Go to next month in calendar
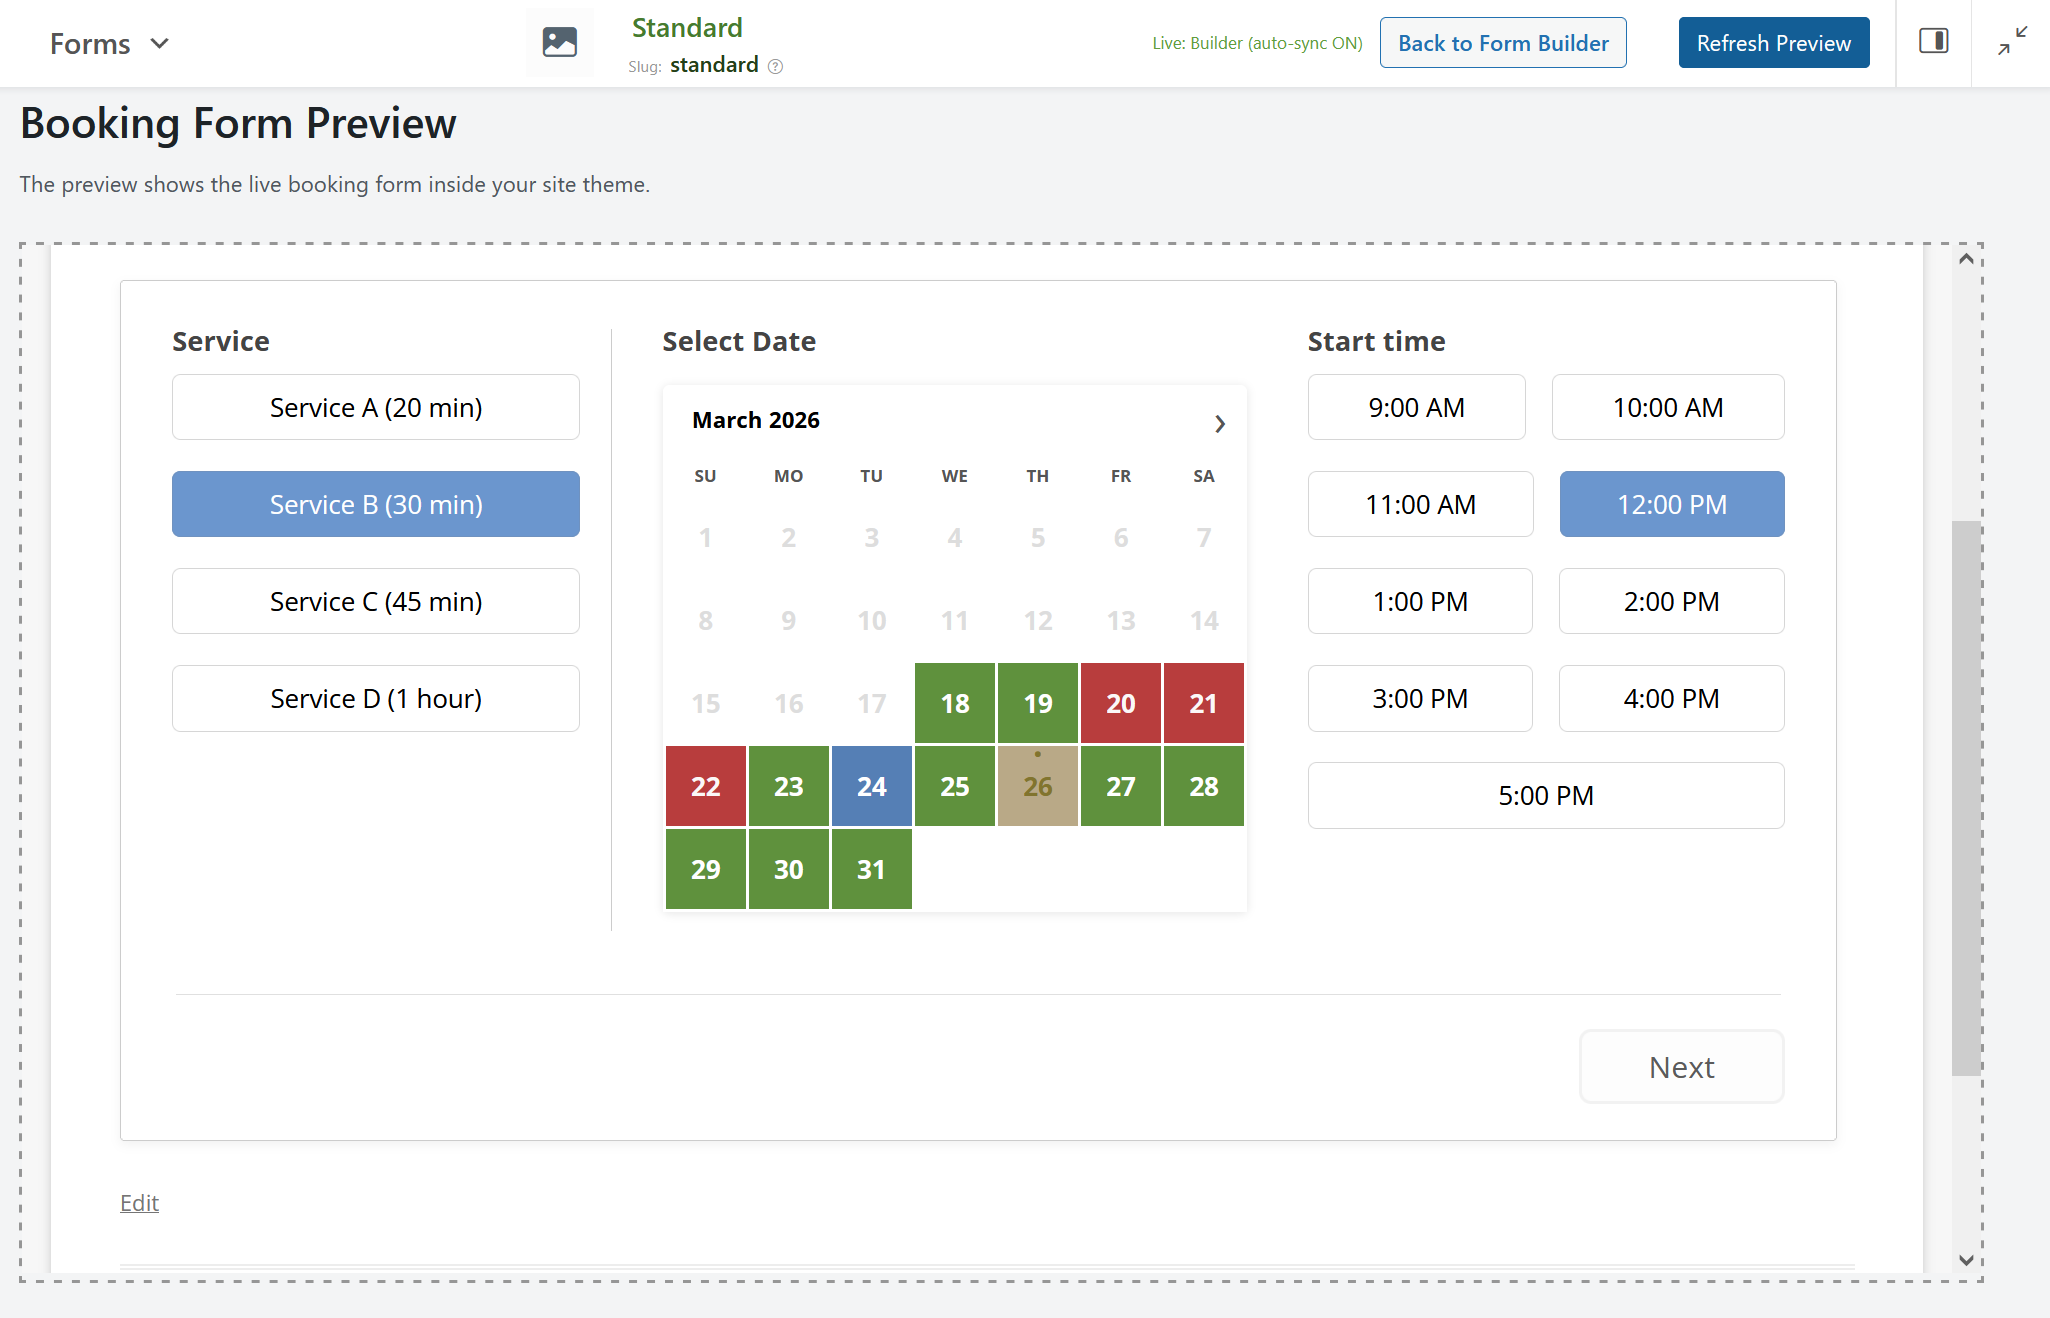 (x=1219, y=423)
